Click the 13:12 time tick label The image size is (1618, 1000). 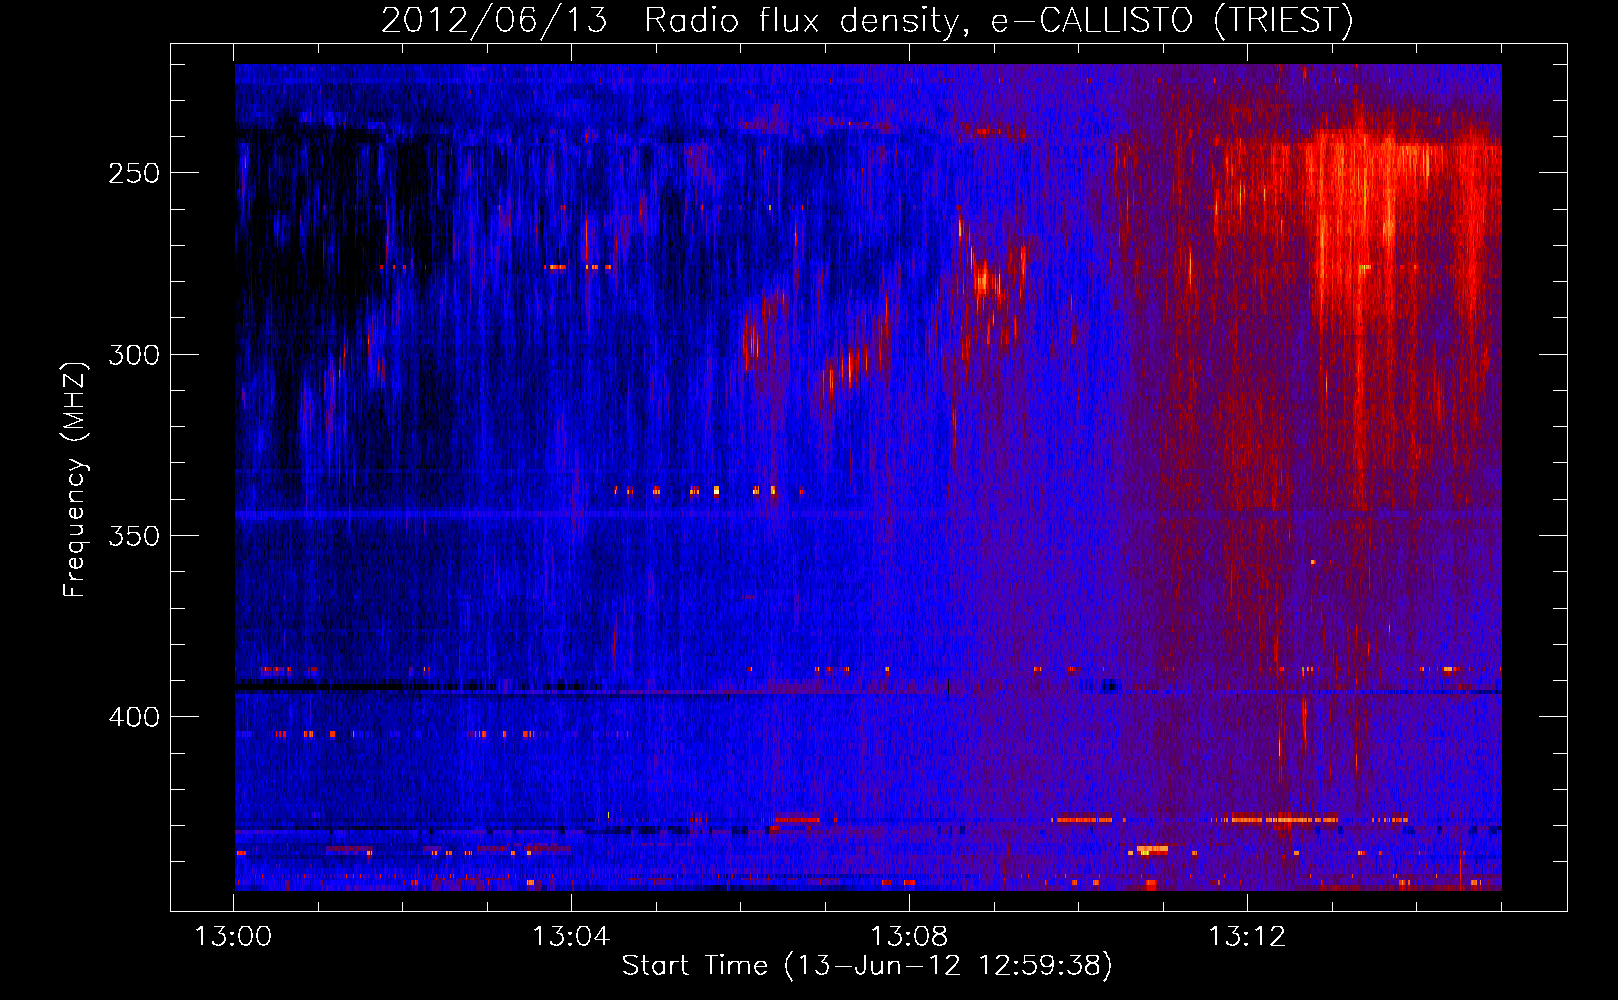[1247, 937]
